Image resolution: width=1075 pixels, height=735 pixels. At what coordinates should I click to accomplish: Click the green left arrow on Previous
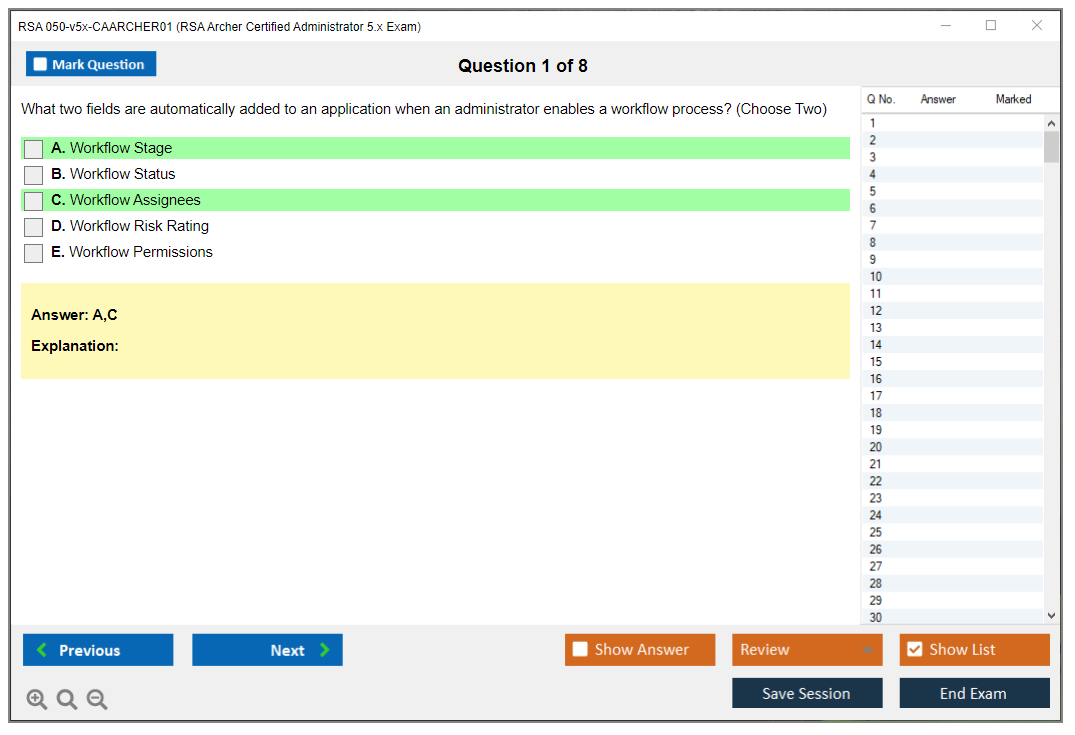[42, 650]
